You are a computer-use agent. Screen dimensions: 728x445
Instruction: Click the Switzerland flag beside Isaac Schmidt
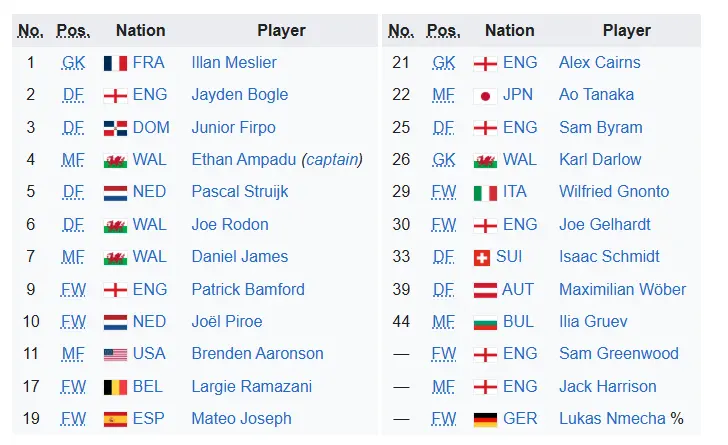pyautogui.click(x=484, y=258)
